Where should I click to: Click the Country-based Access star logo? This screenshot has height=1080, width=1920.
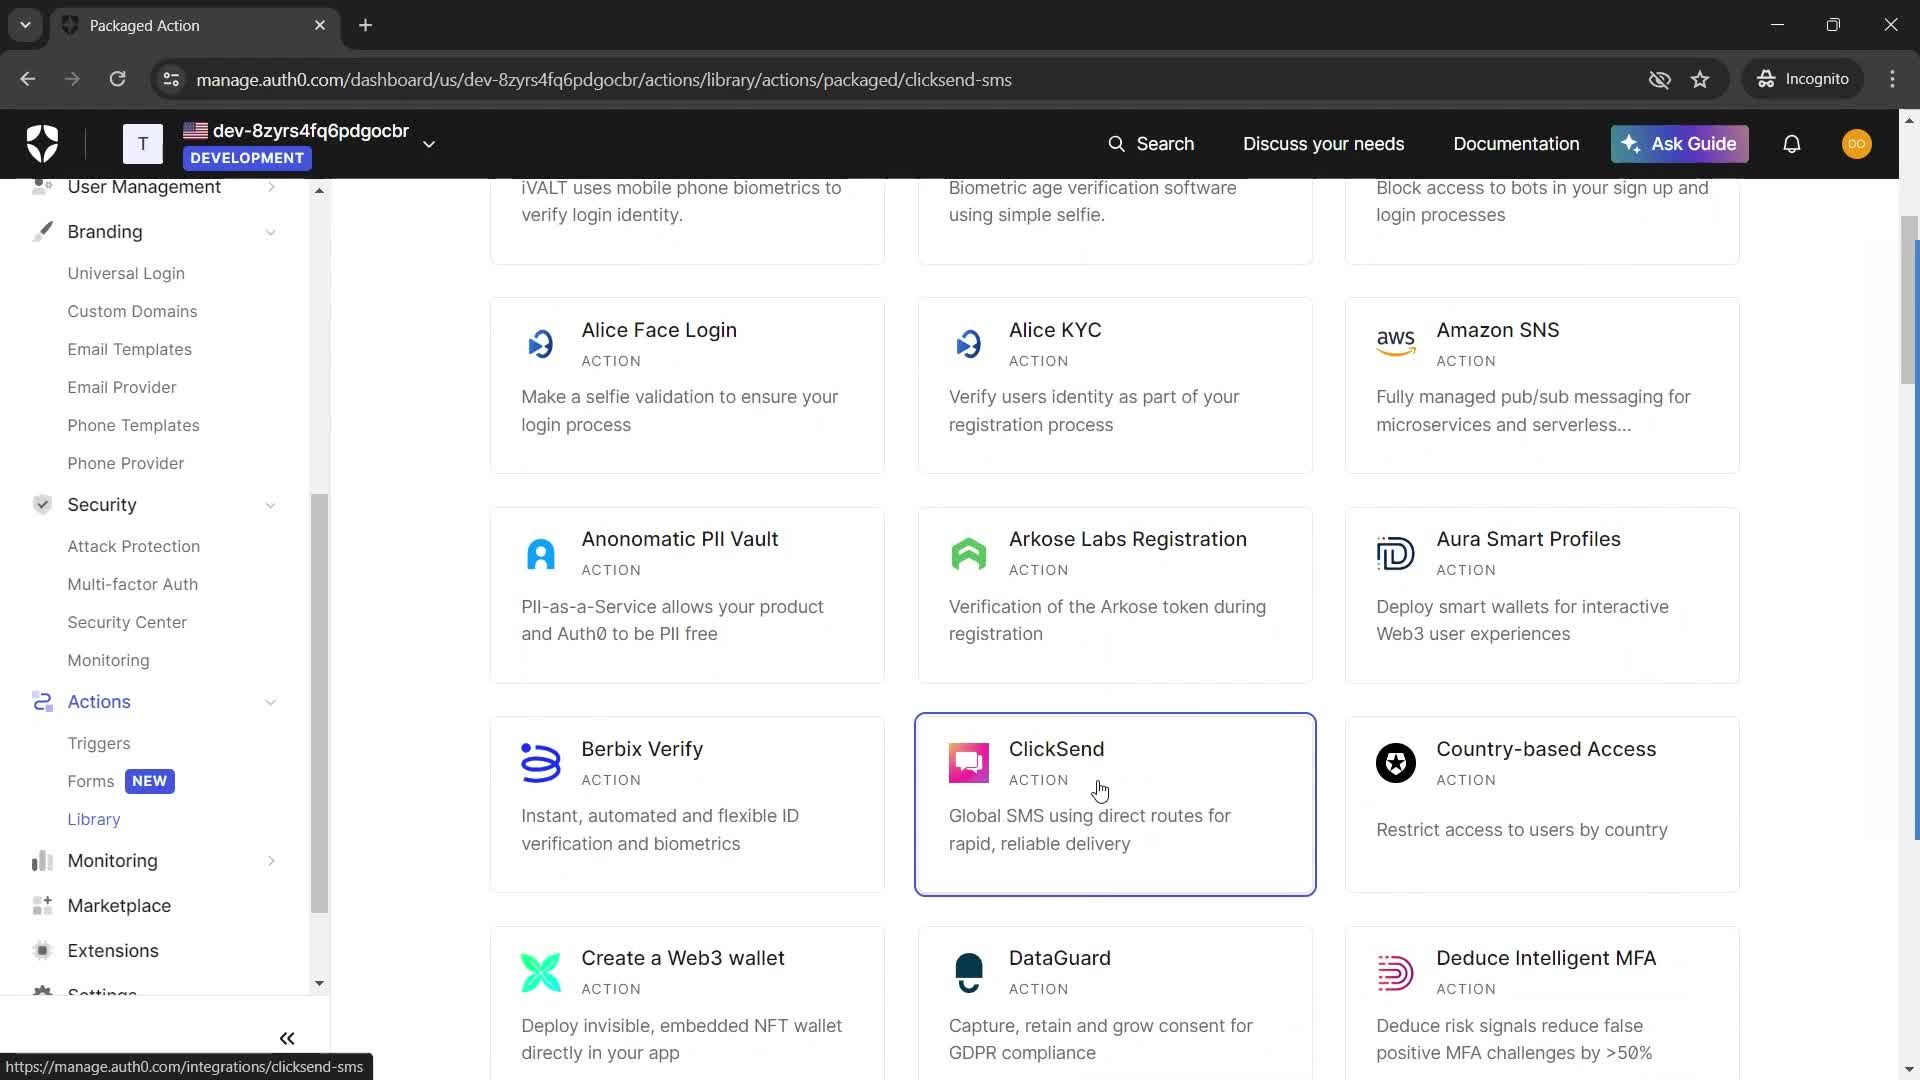(1396, 763)
